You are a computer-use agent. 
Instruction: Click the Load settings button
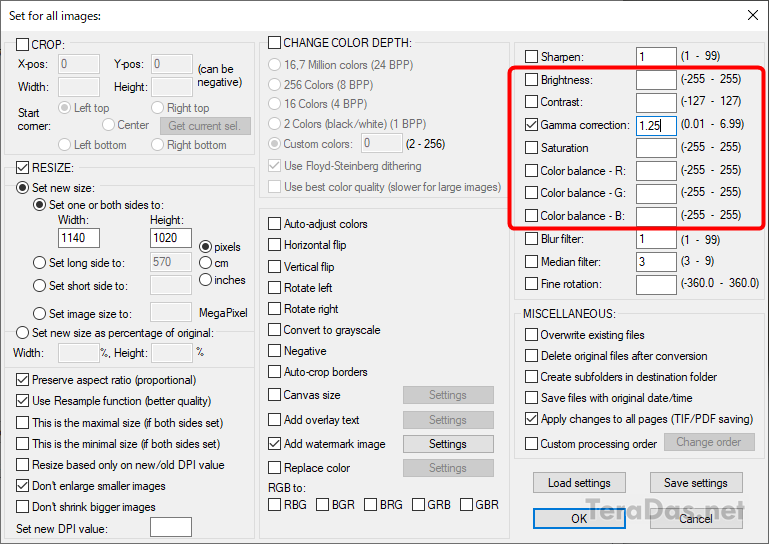pos(579,483)
